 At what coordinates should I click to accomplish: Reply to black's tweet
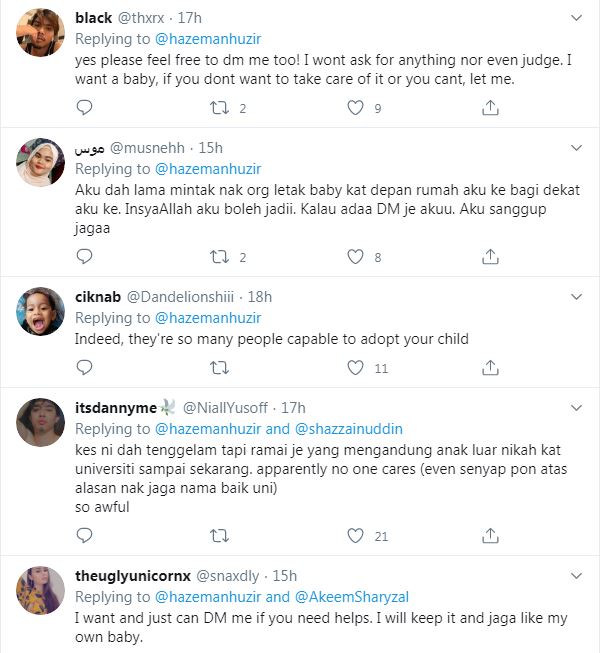pyautogui.click(x=85, y=108)
